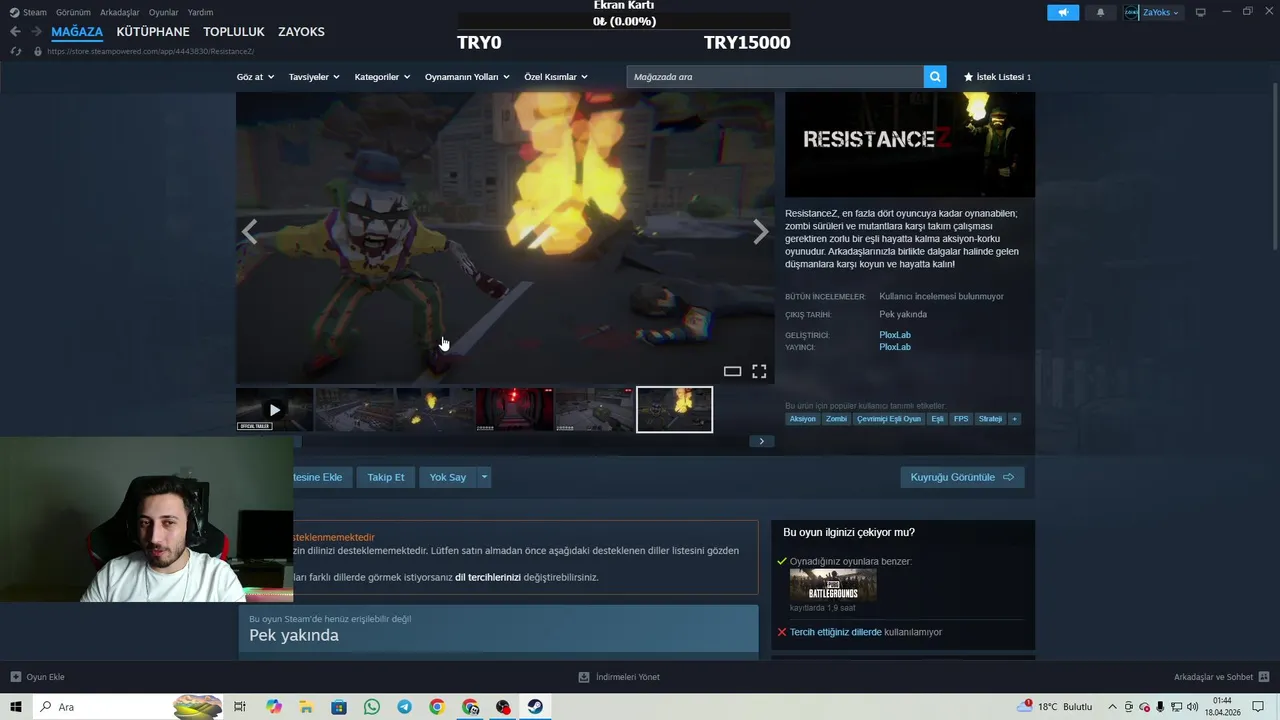
Task: Click the Steam logo menu
Action: pyautogui.click(x=28, y=13)
